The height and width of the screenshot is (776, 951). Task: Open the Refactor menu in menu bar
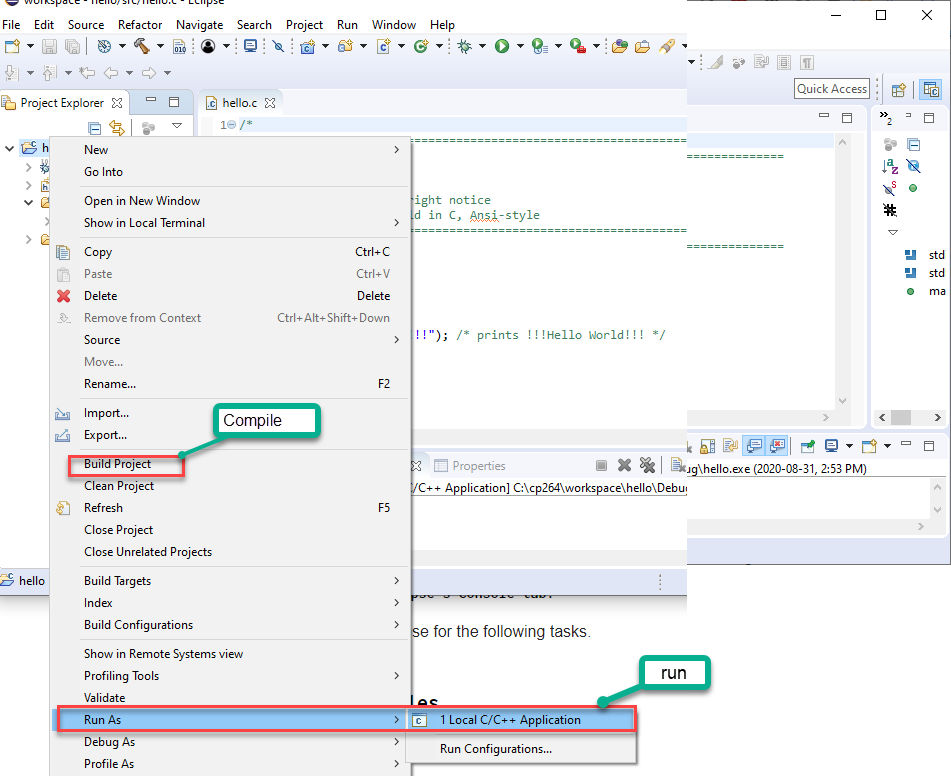click(140, 25)
